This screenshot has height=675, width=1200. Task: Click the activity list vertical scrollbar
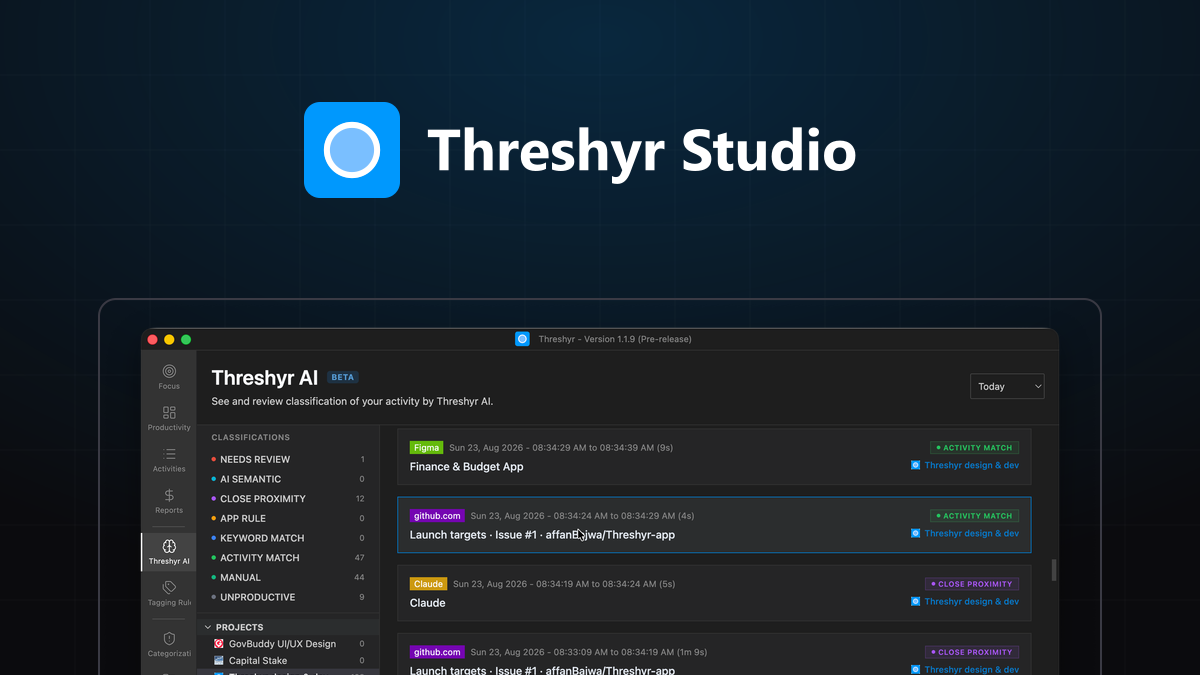[x=1052, y=571]
